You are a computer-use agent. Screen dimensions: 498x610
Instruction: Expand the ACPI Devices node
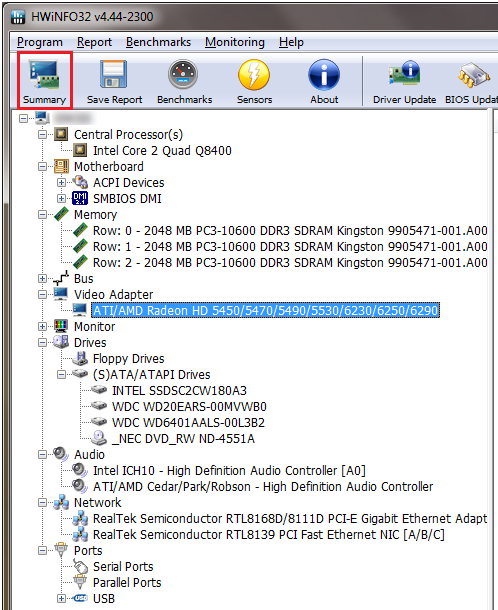click(61, 182)
